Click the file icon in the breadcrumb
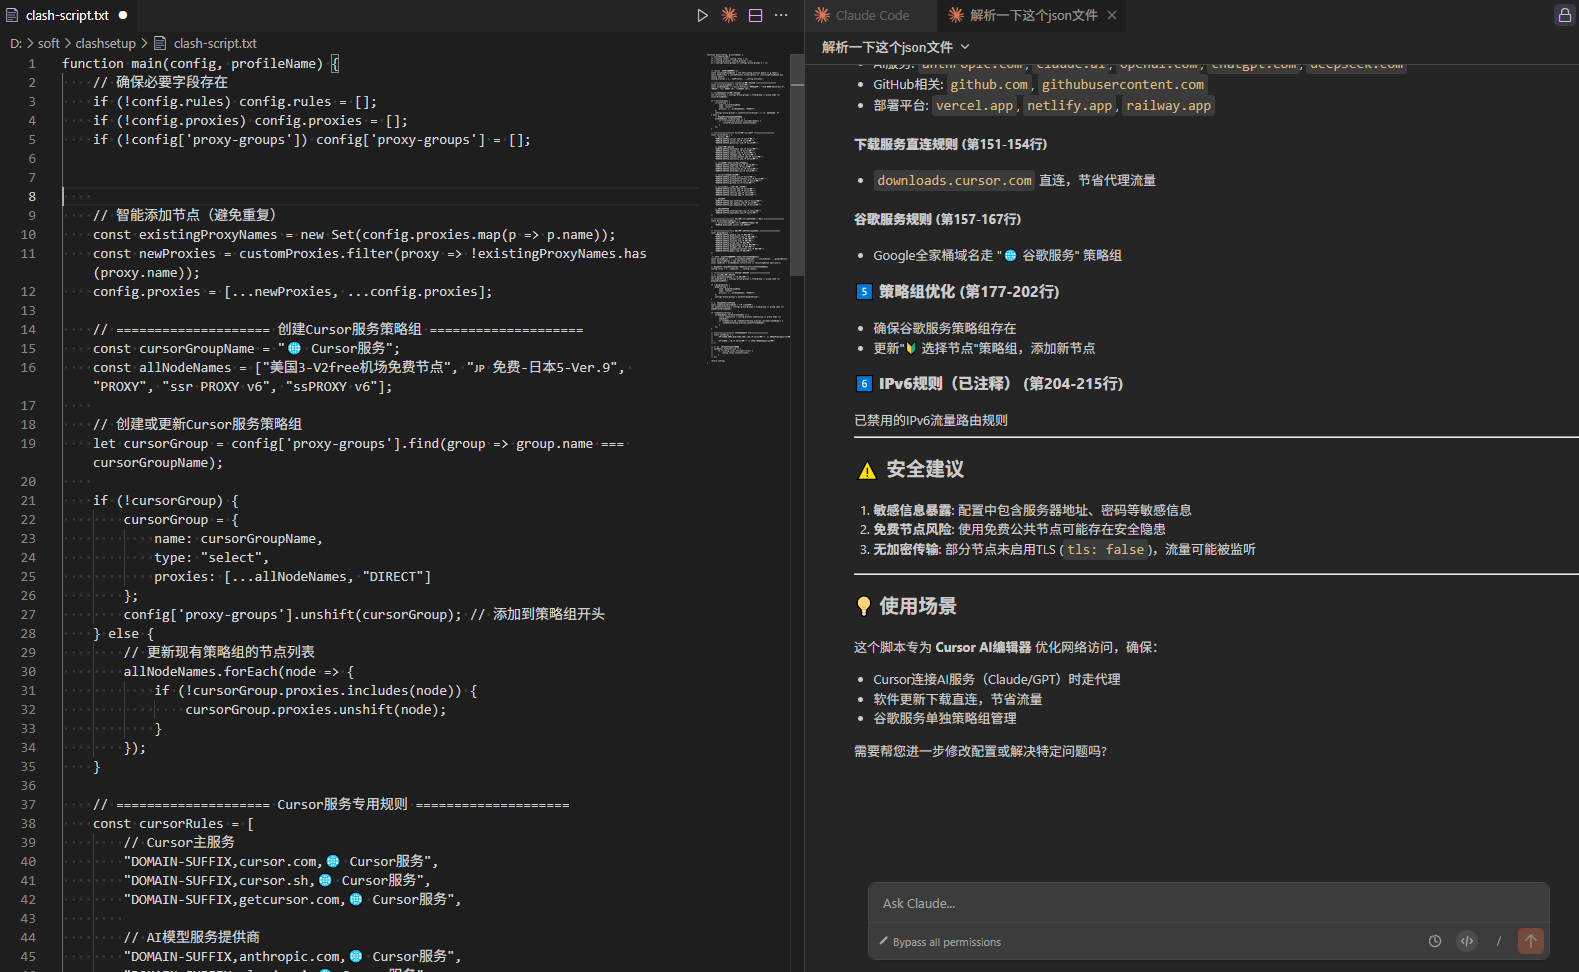 click(x=160, y=43)
